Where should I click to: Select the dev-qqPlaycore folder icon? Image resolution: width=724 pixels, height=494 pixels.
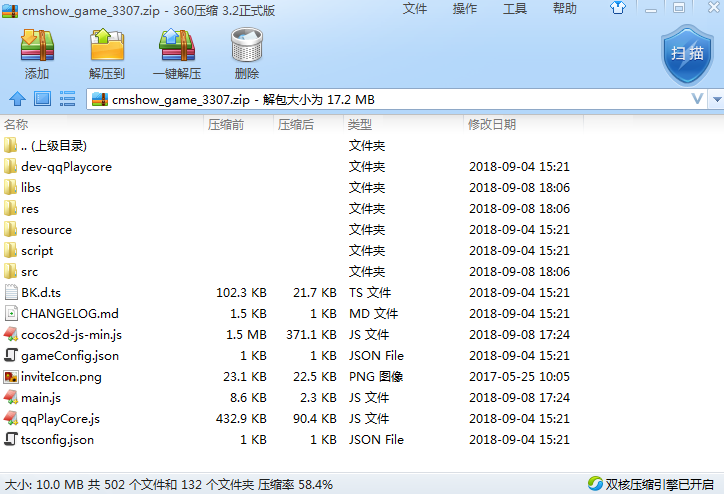coord(10,166)
